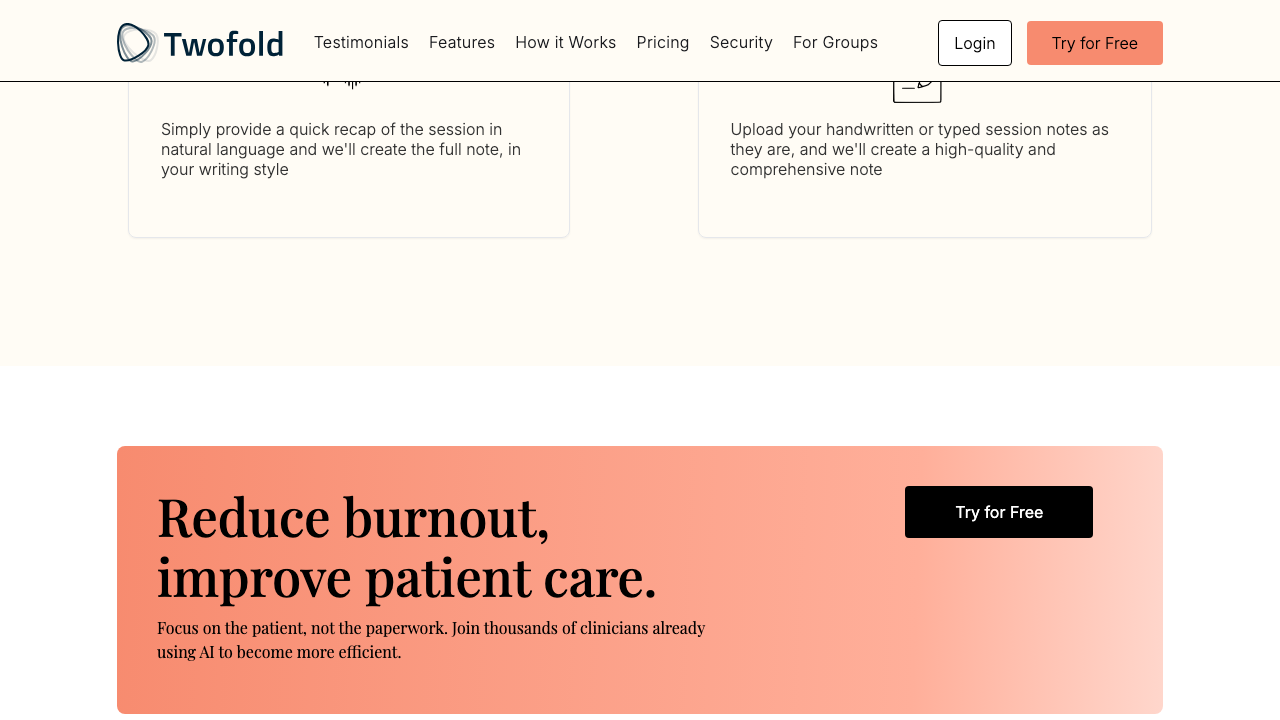Click the Twofold logo icon
Image resolution: width=1280 pixels, height=720 pixels.
click(137, 43)
